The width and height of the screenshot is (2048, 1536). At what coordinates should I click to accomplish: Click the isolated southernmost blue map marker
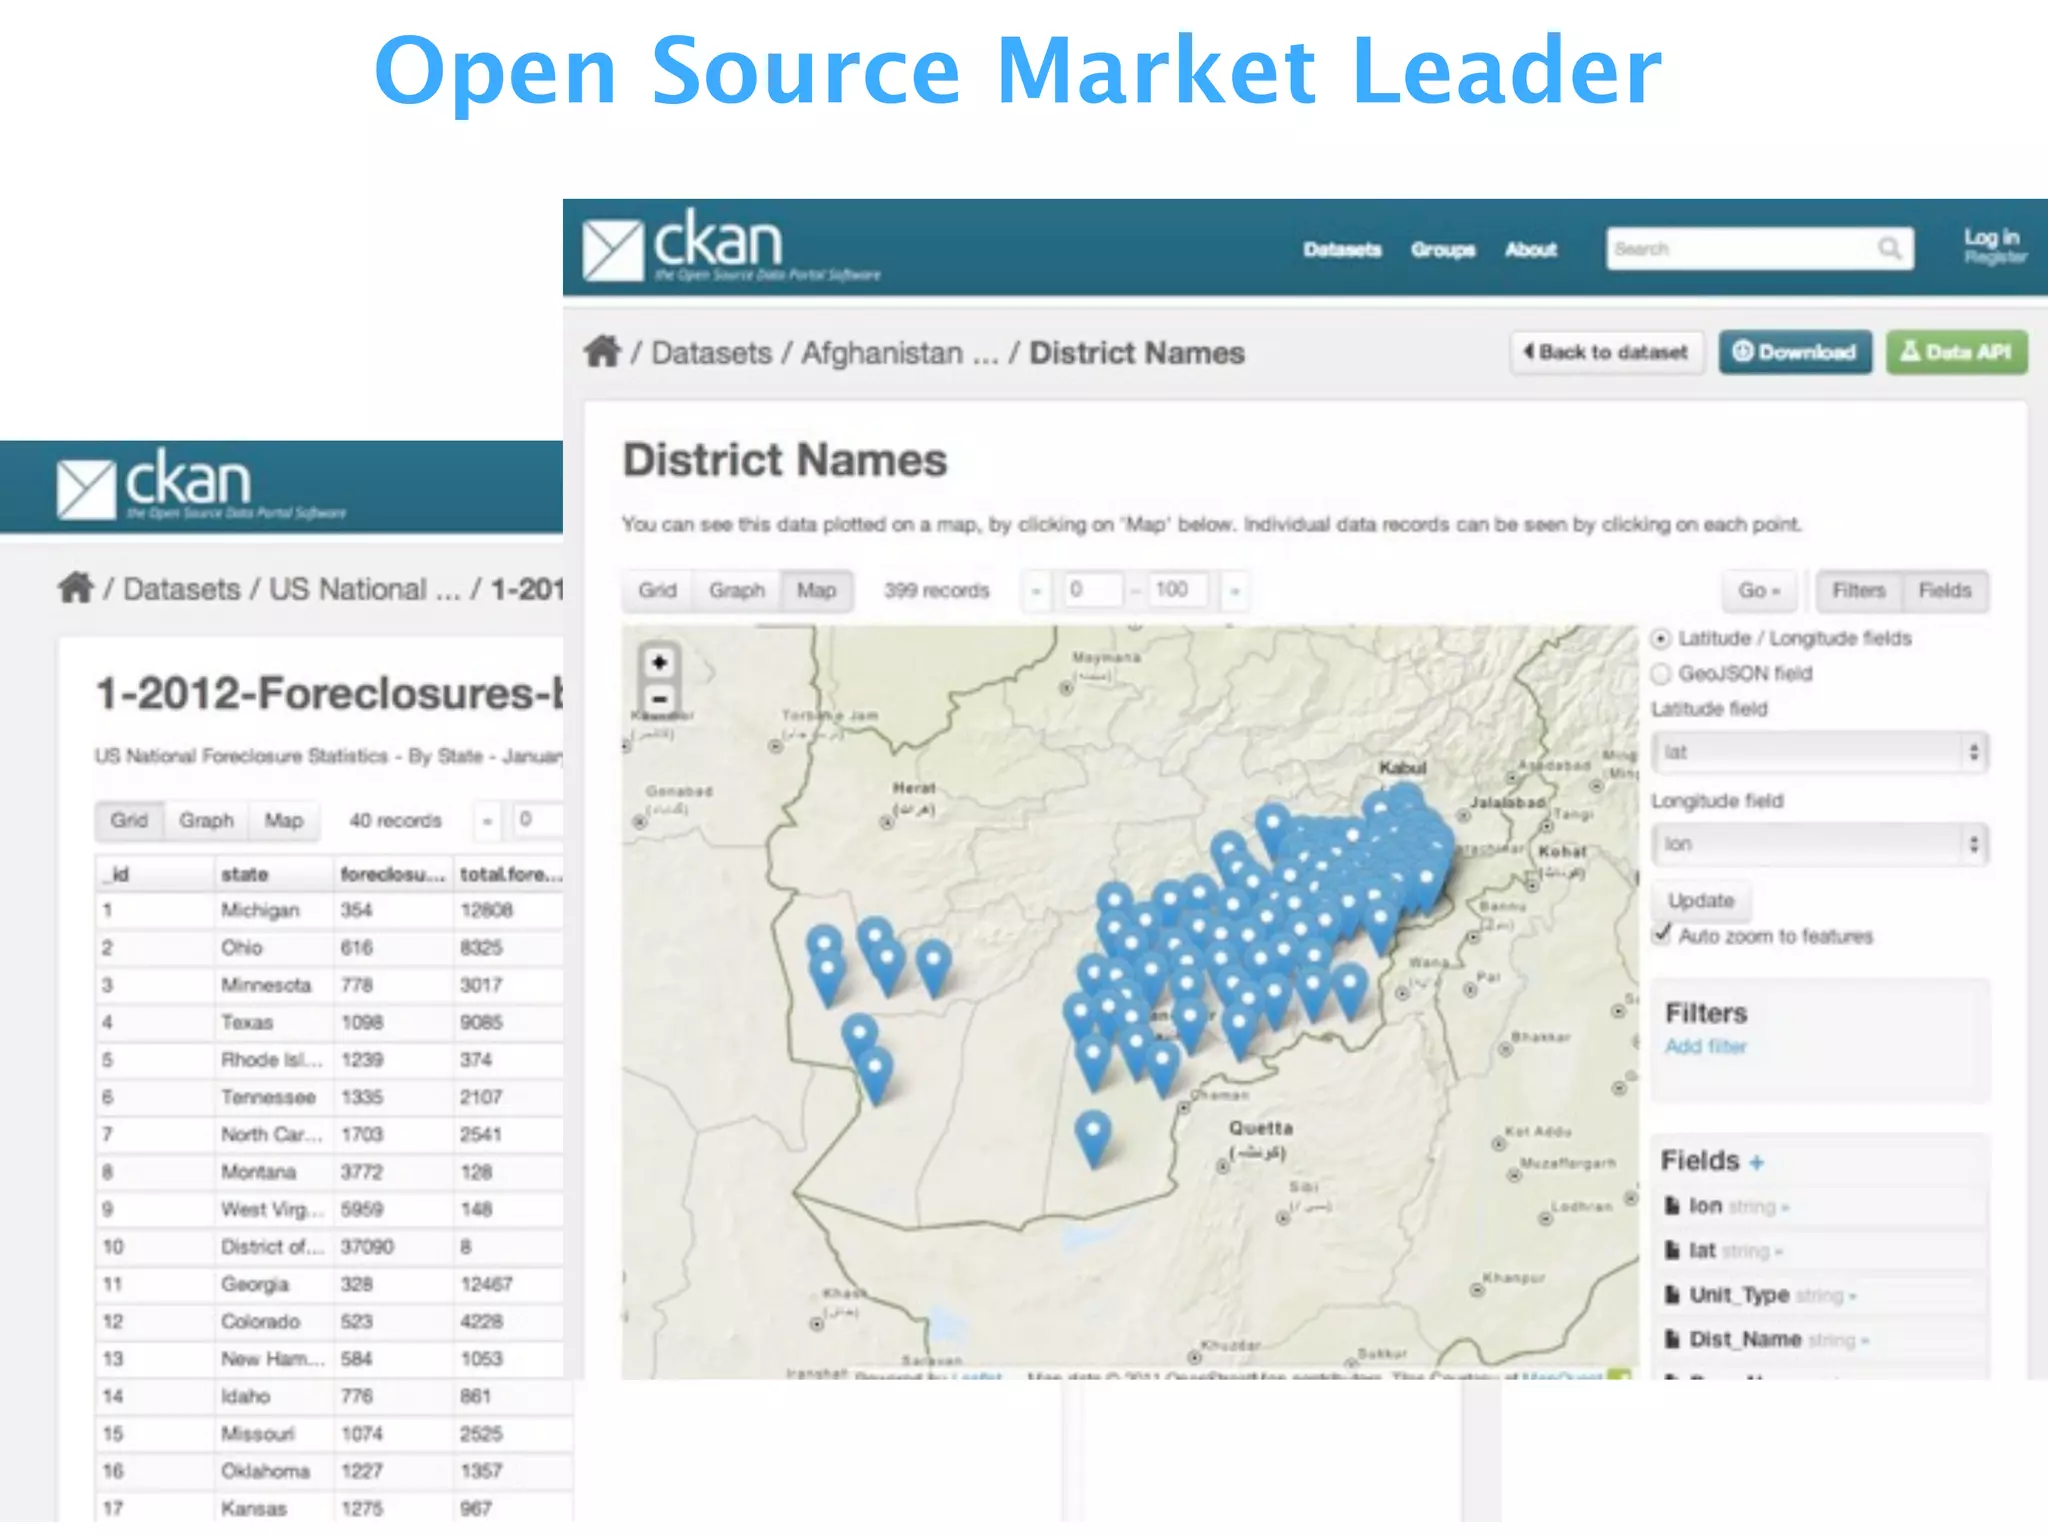1093,1138
